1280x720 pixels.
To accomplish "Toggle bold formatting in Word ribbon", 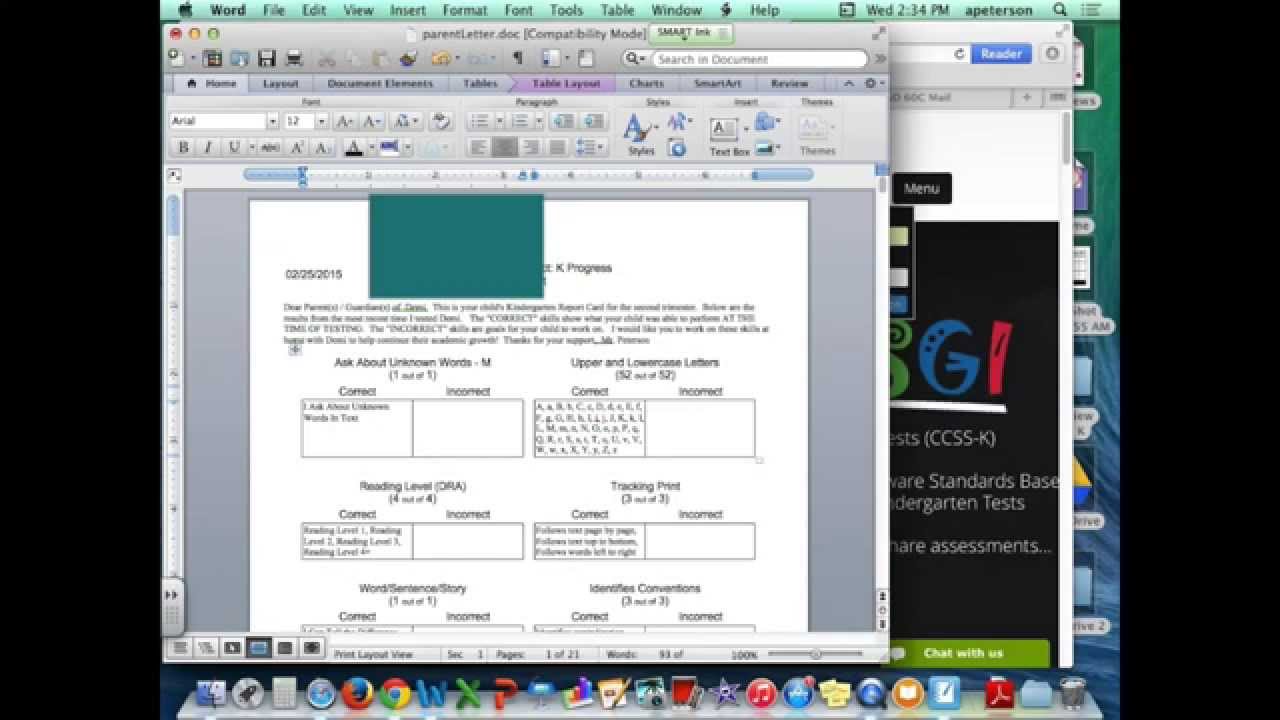I will point(183,147).
